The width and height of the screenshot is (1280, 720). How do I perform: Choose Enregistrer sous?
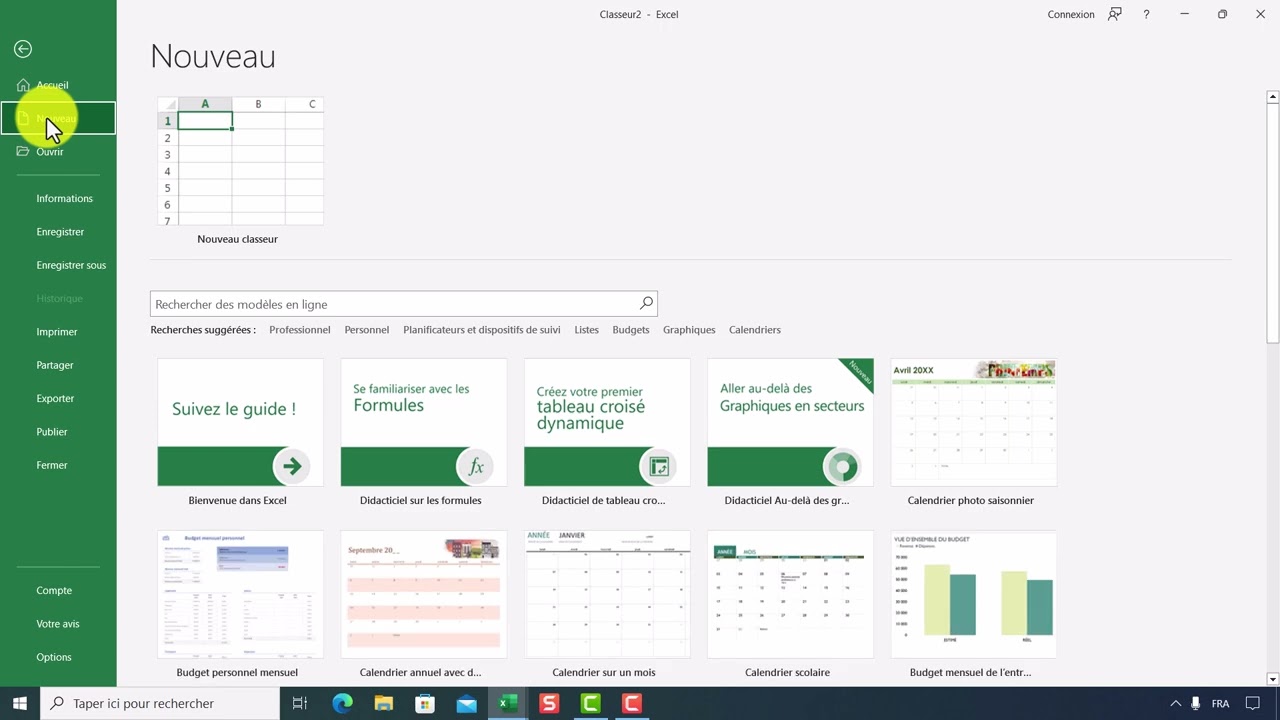click(x=71, y=265)
